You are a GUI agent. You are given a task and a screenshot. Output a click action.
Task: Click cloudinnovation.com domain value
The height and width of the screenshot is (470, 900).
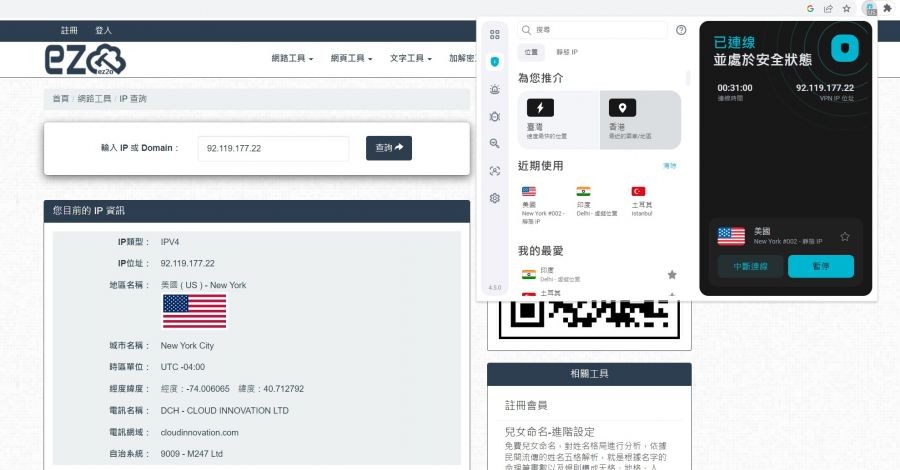(199, 433)
